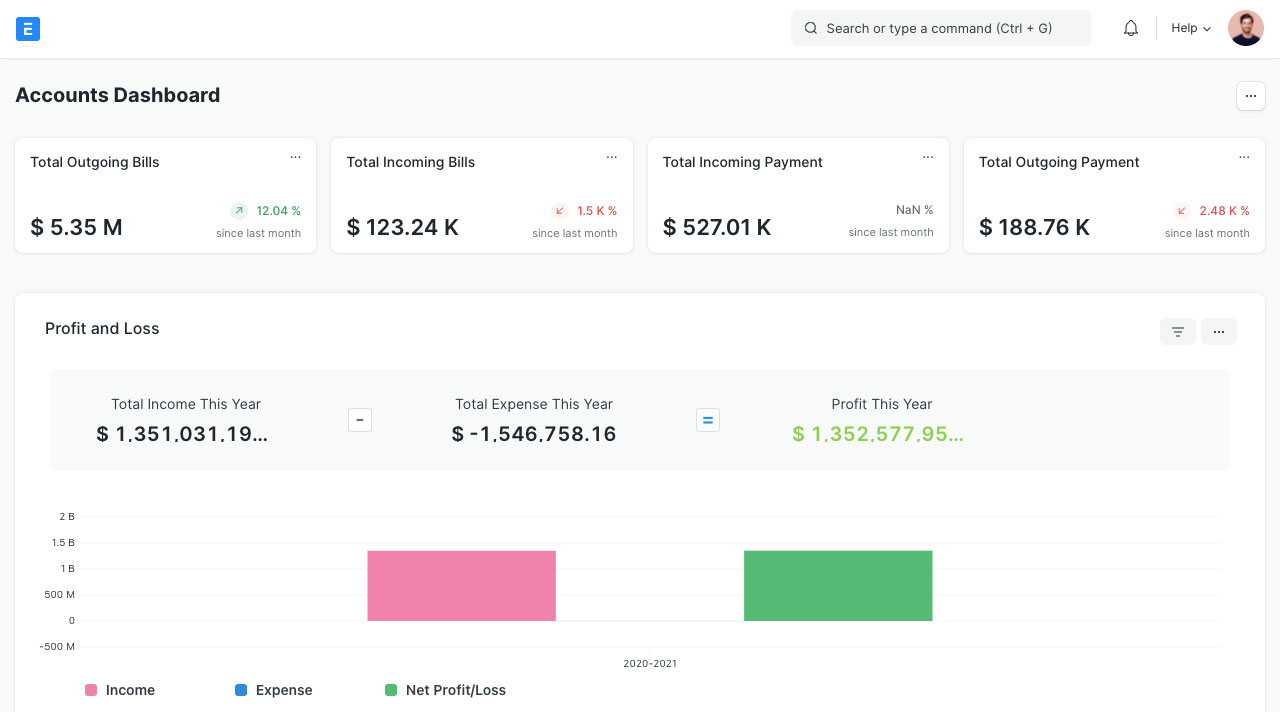The image size is (1280, 712).
Task: Click the pink Income bar in chart
Action: (x=461, y=586)
